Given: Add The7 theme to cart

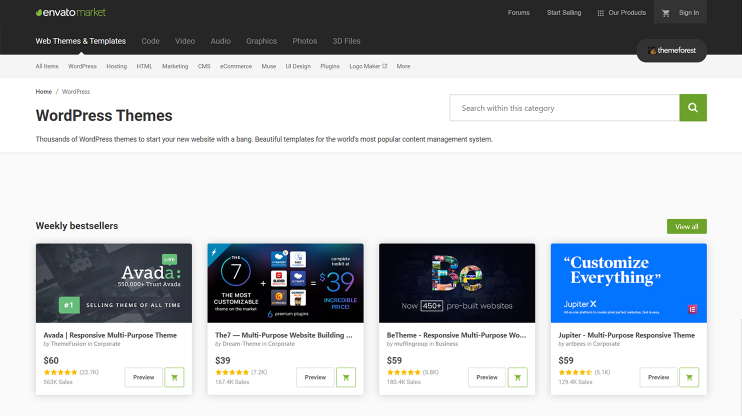Looking at the screenshot, I should [x=346, y=377].
